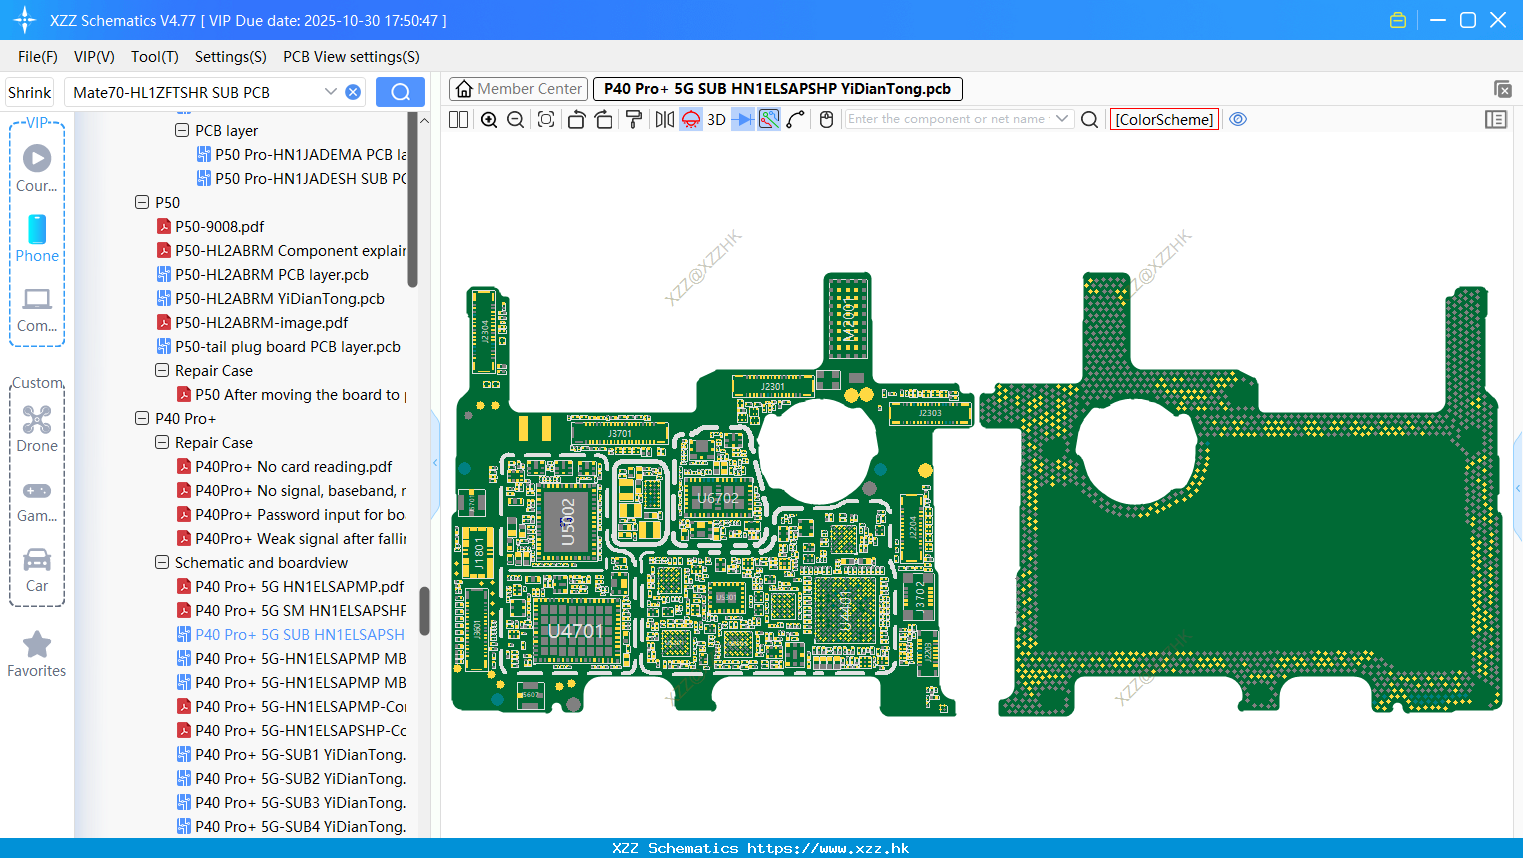Viewport: 1523px width, 858px height.
Task: Zoom out of the PCB view
Action: click(x=515, y=119)
